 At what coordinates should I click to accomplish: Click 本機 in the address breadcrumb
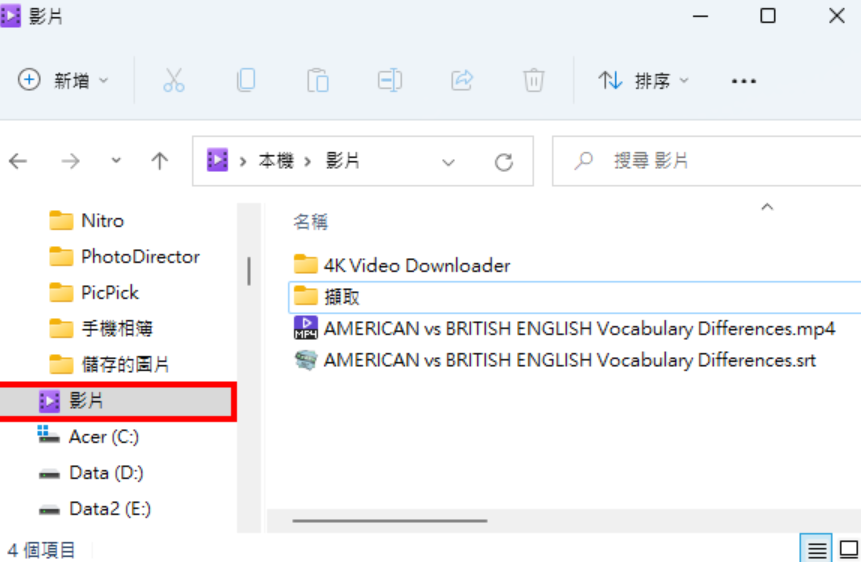pos(276,160)
